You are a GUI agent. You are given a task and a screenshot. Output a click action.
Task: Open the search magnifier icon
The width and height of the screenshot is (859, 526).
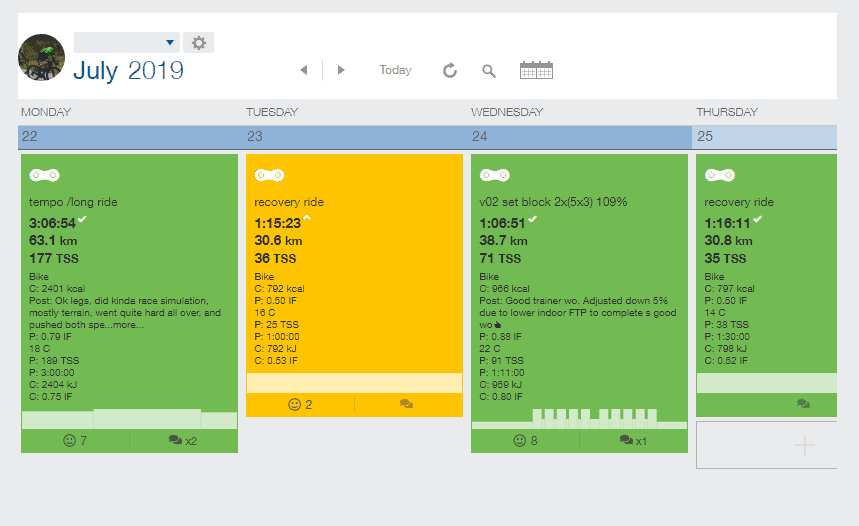point(489,70)
